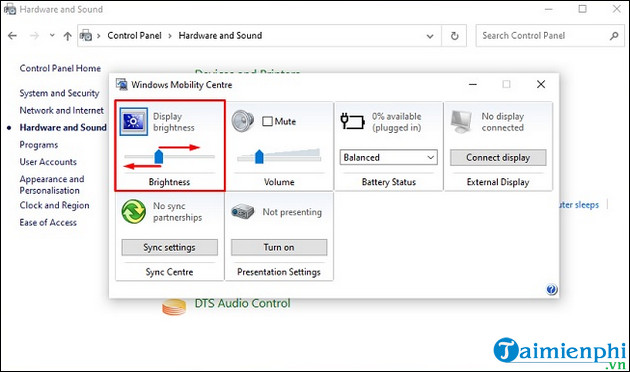Viewport: 630px width, 372px height.
Task: Open User Accounts category
Action: 48,162
